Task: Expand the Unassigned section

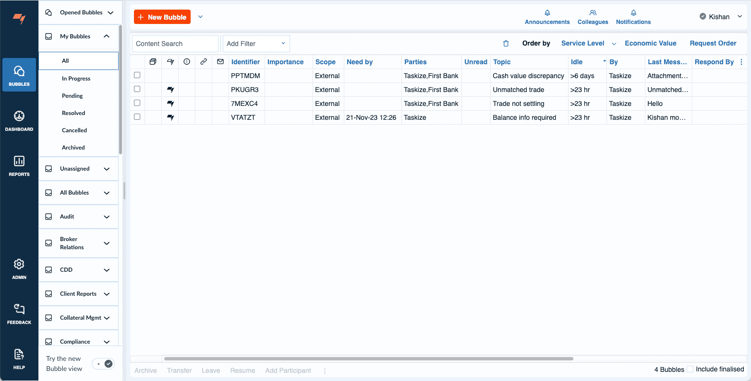Action: tap(106, 169)
